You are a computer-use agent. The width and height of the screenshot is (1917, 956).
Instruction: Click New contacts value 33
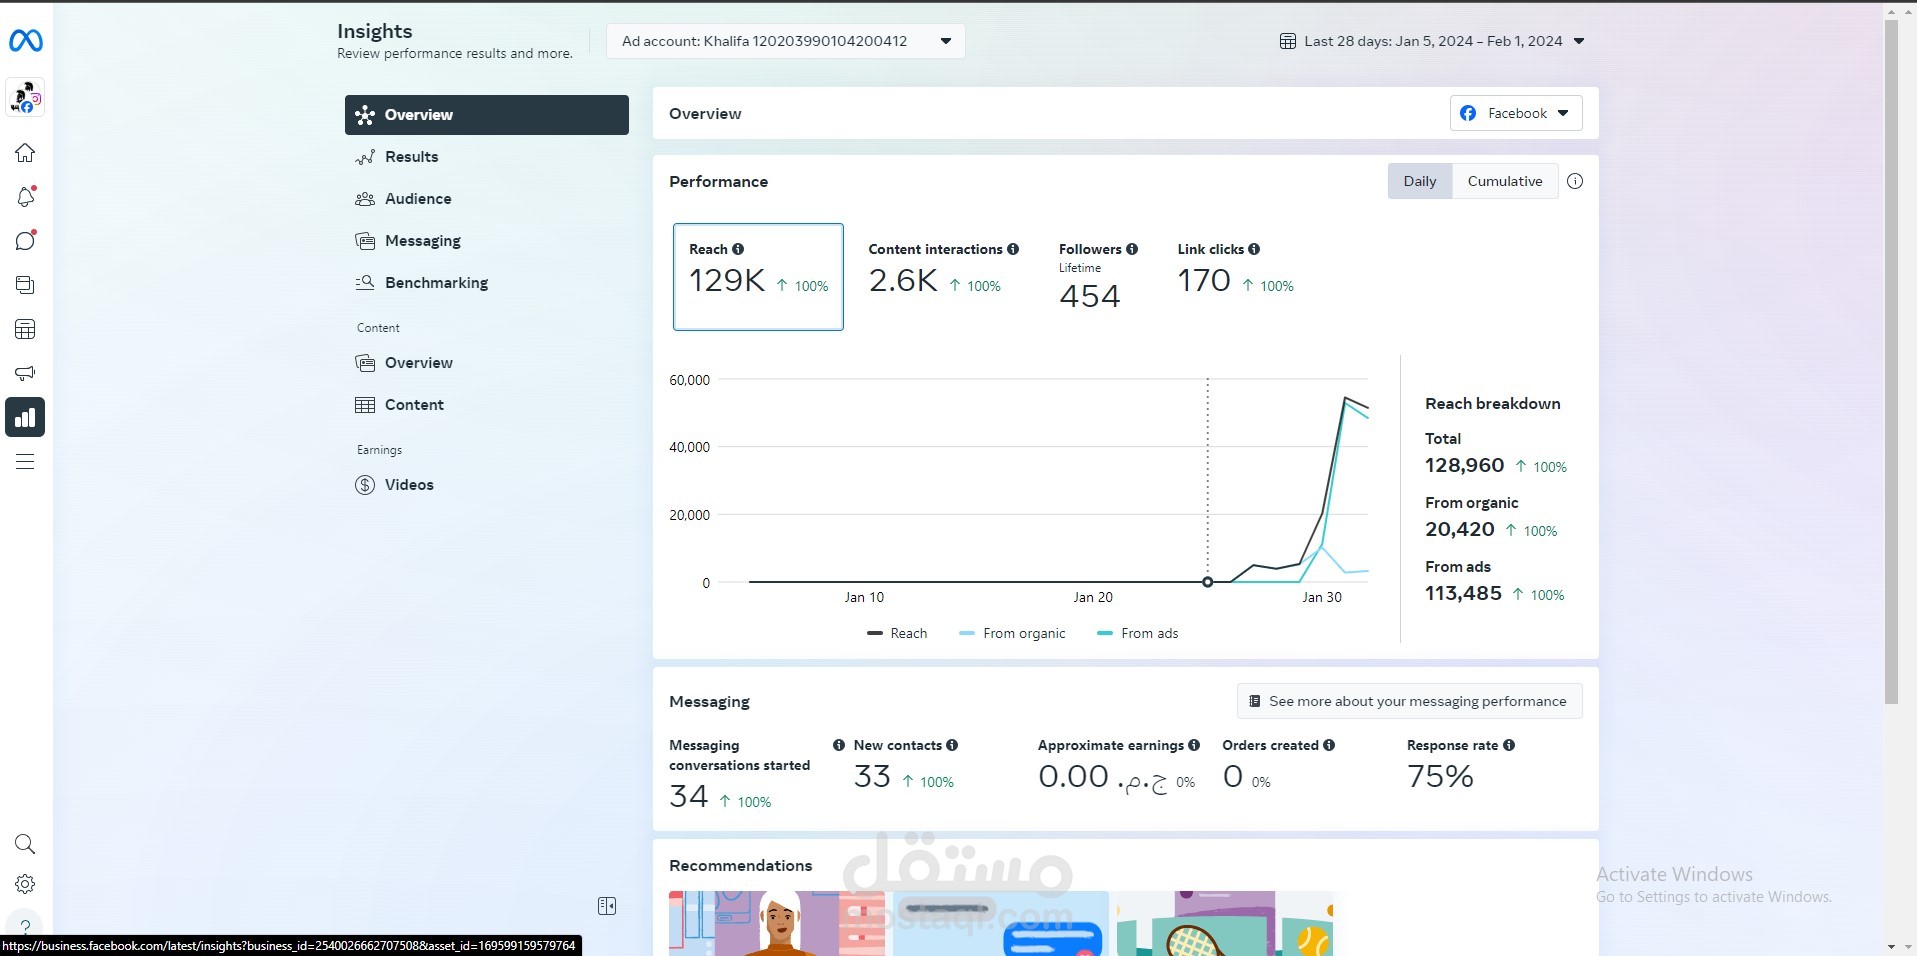872,776
